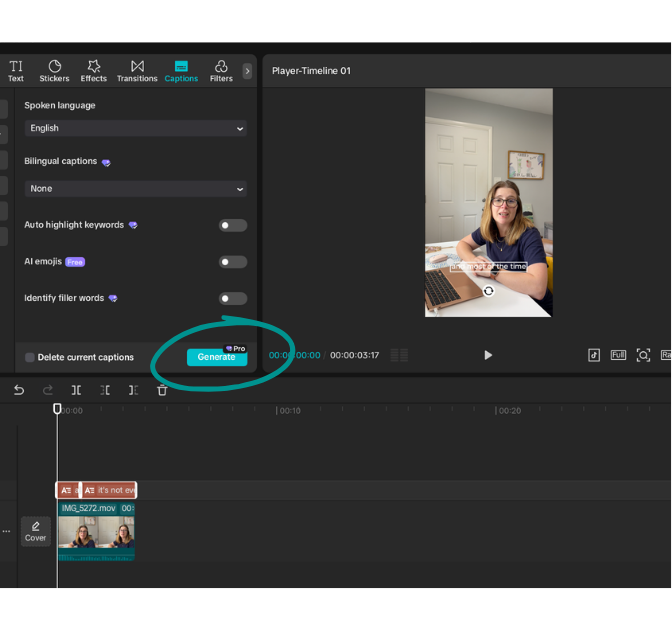The width and height of the screenshot is (672, 630).
Task: Toggle Identify filler words switch
Action: (233, 298)
